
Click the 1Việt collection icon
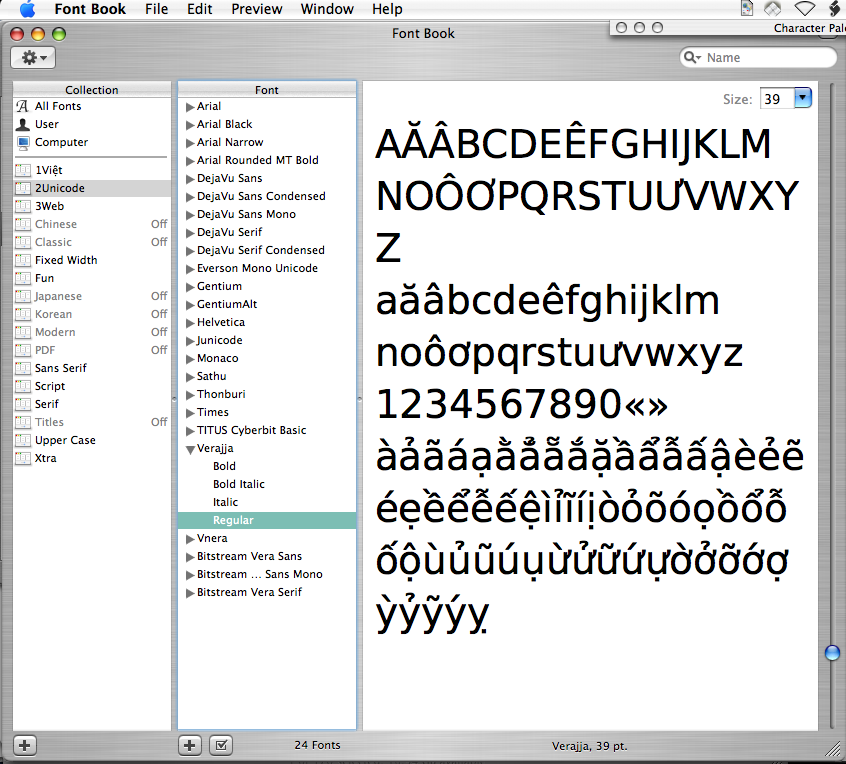pyautogui.click(x=23, y=170)
